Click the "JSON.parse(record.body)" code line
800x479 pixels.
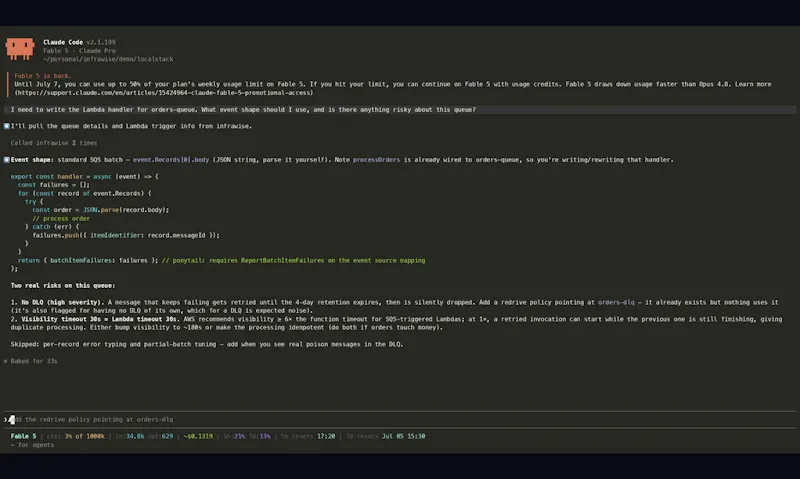pyautogui.click(x=101, y=210)
